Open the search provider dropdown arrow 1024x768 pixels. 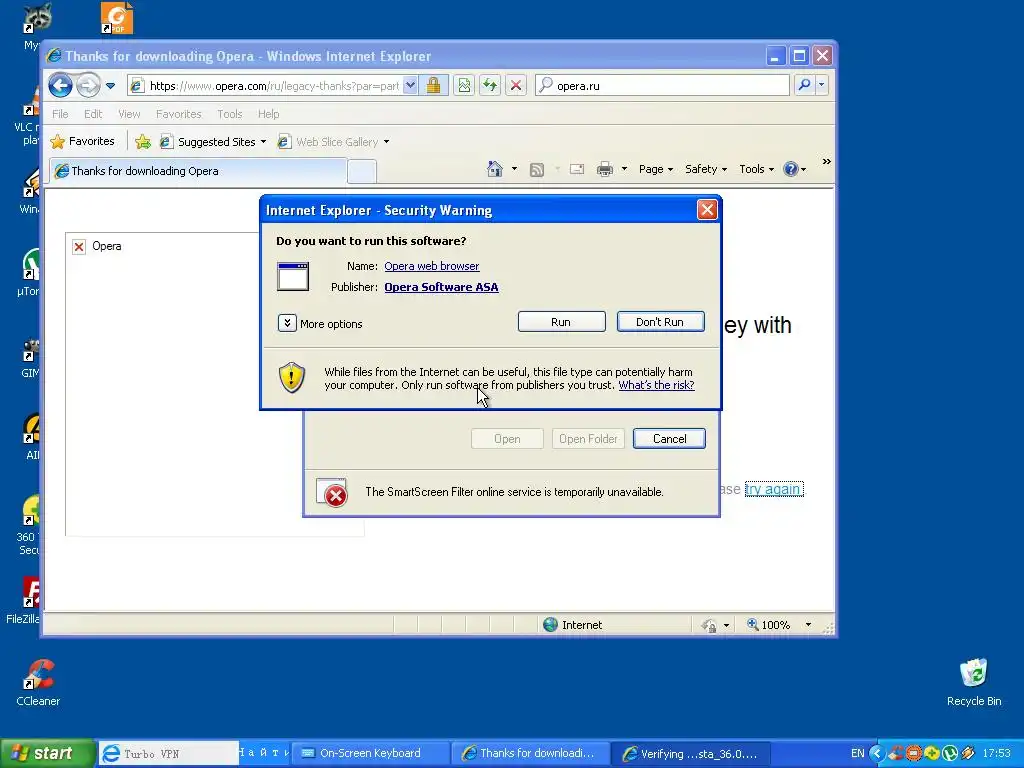[x=822, y=85]
